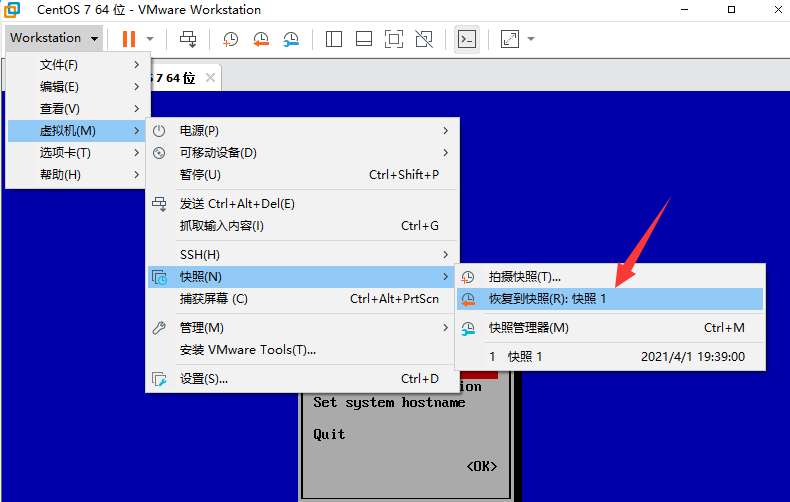Screen dimensions: 790x502
Task: Click the Take Snapshot toolbar icon
Action: [230, 39]
